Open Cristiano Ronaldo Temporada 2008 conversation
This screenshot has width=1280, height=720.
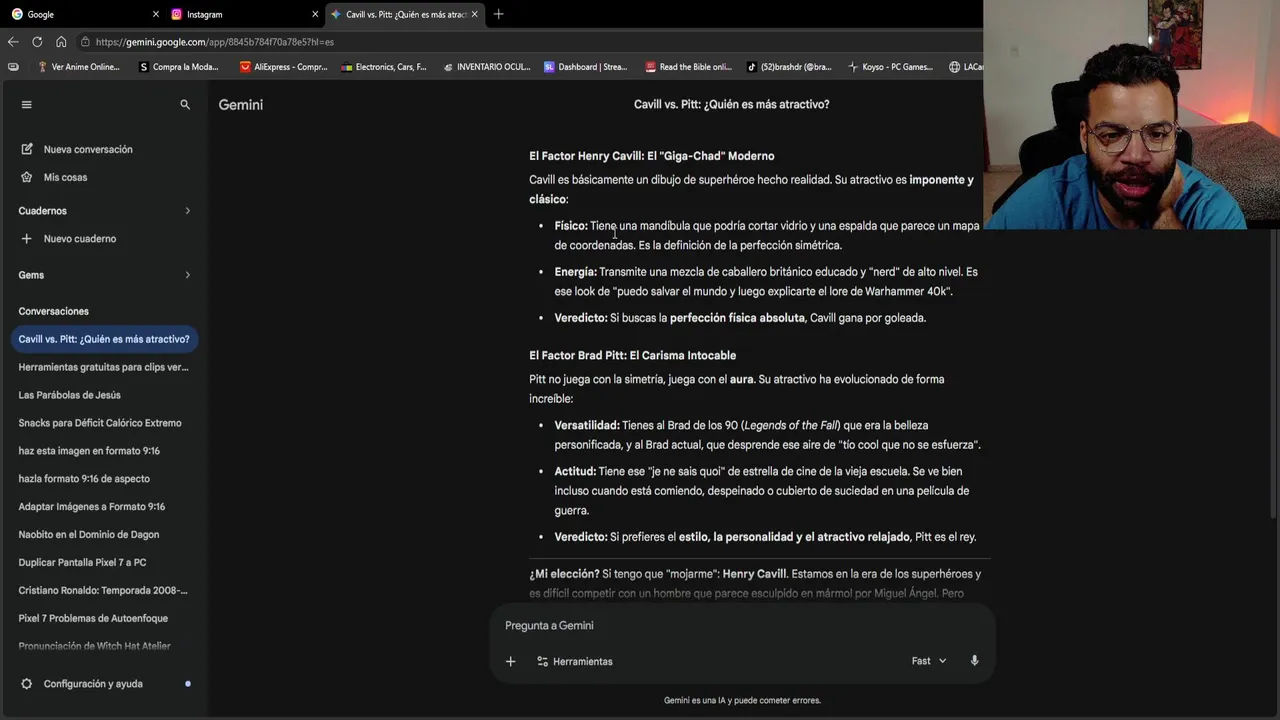pyautogui.click(x=104, y=591)
